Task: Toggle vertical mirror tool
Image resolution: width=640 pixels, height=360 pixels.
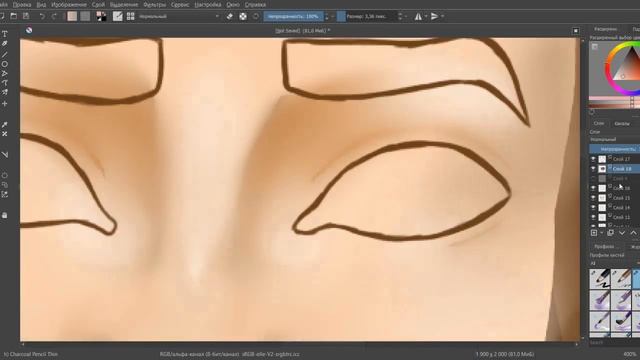Action: (435, 16)
